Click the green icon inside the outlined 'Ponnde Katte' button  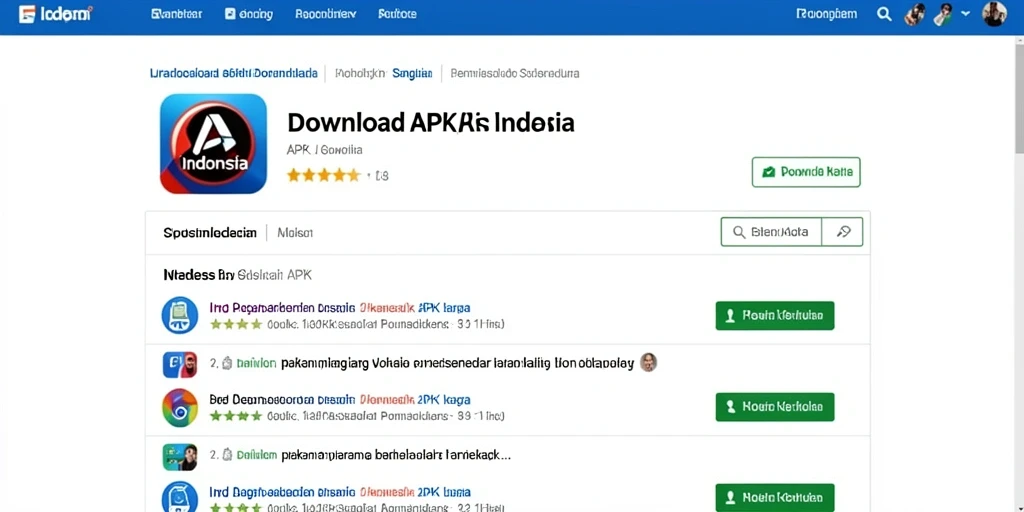[x=769, y=172]
